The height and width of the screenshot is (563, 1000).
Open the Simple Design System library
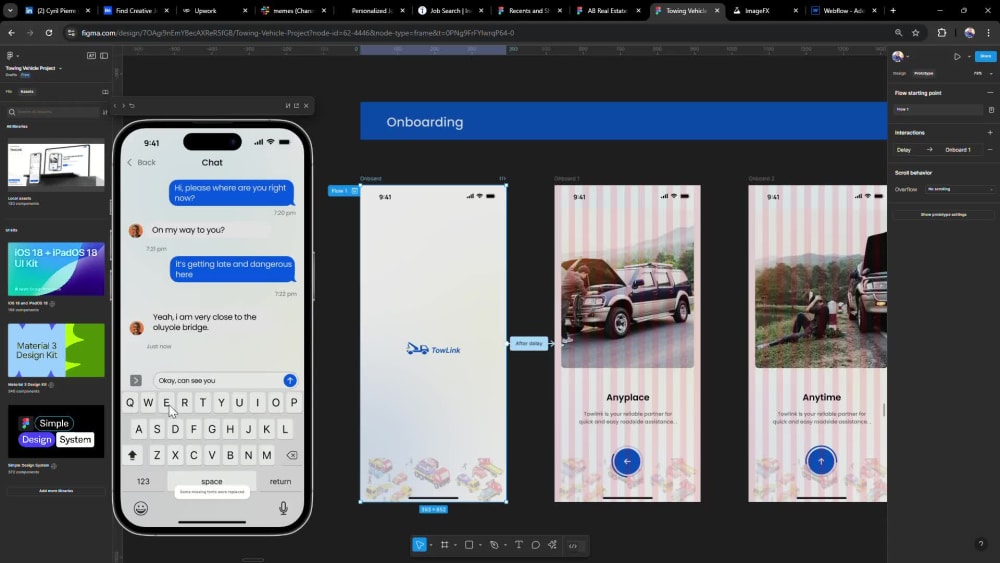point(56,432)
